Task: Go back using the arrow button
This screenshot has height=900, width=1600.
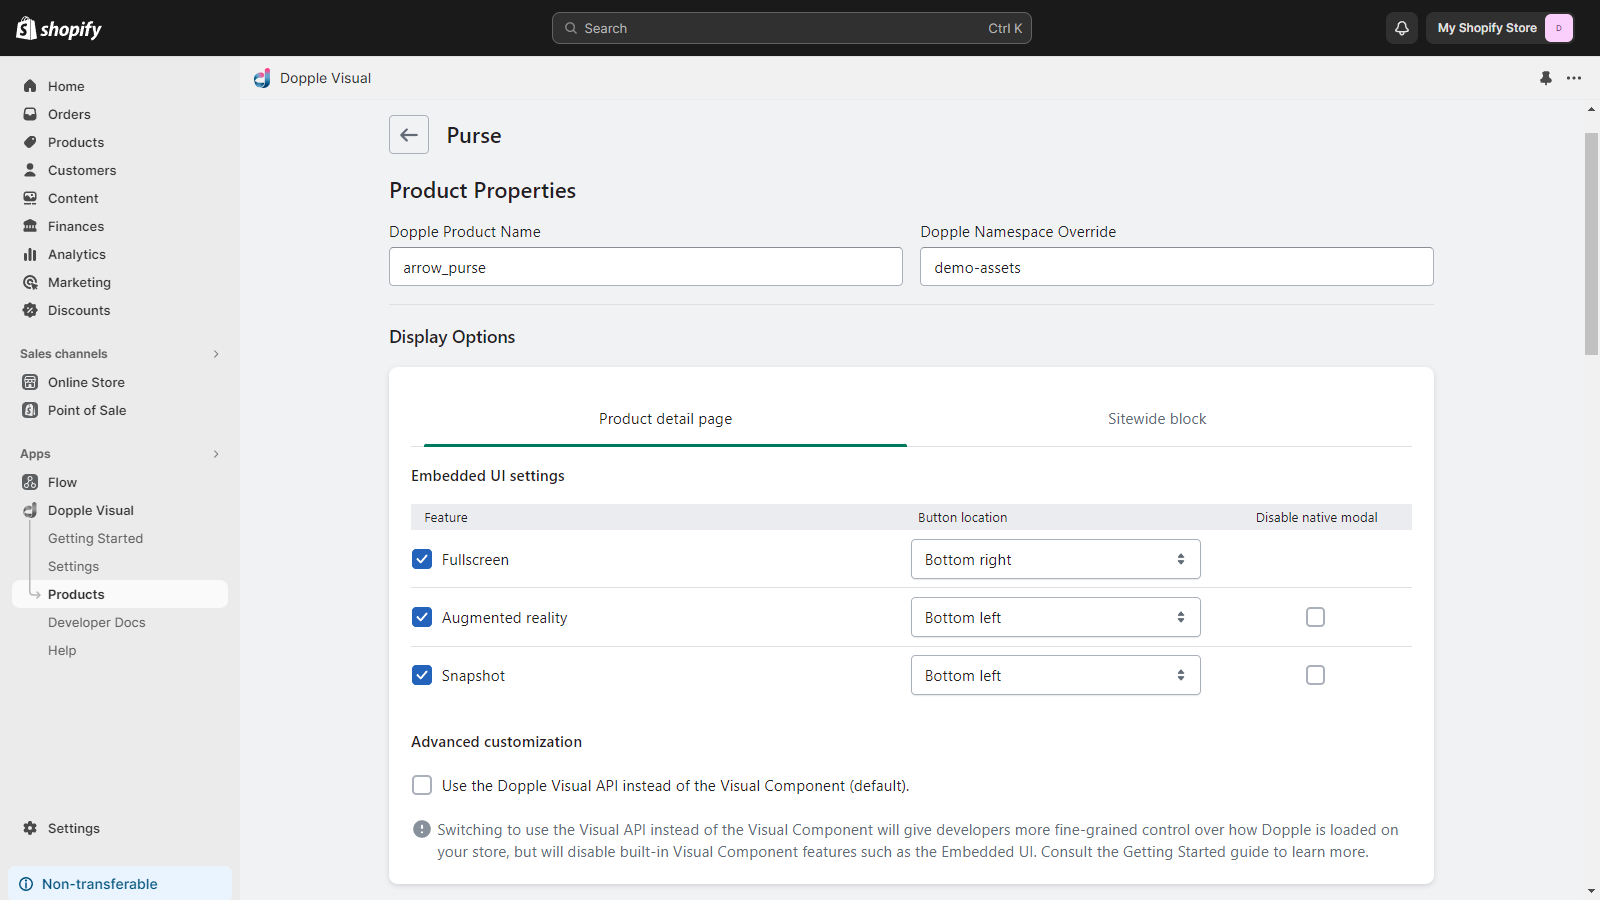Action: (x=409, y=135)
